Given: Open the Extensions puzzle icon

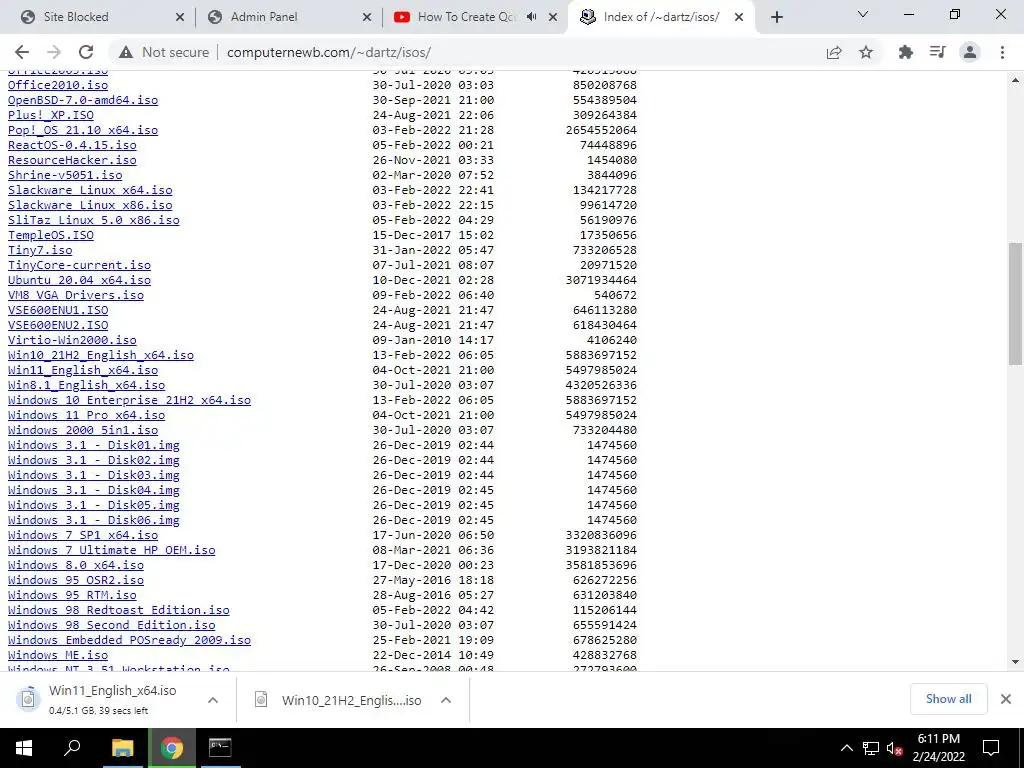Looking at the screenshot, I should click(906, 52).
